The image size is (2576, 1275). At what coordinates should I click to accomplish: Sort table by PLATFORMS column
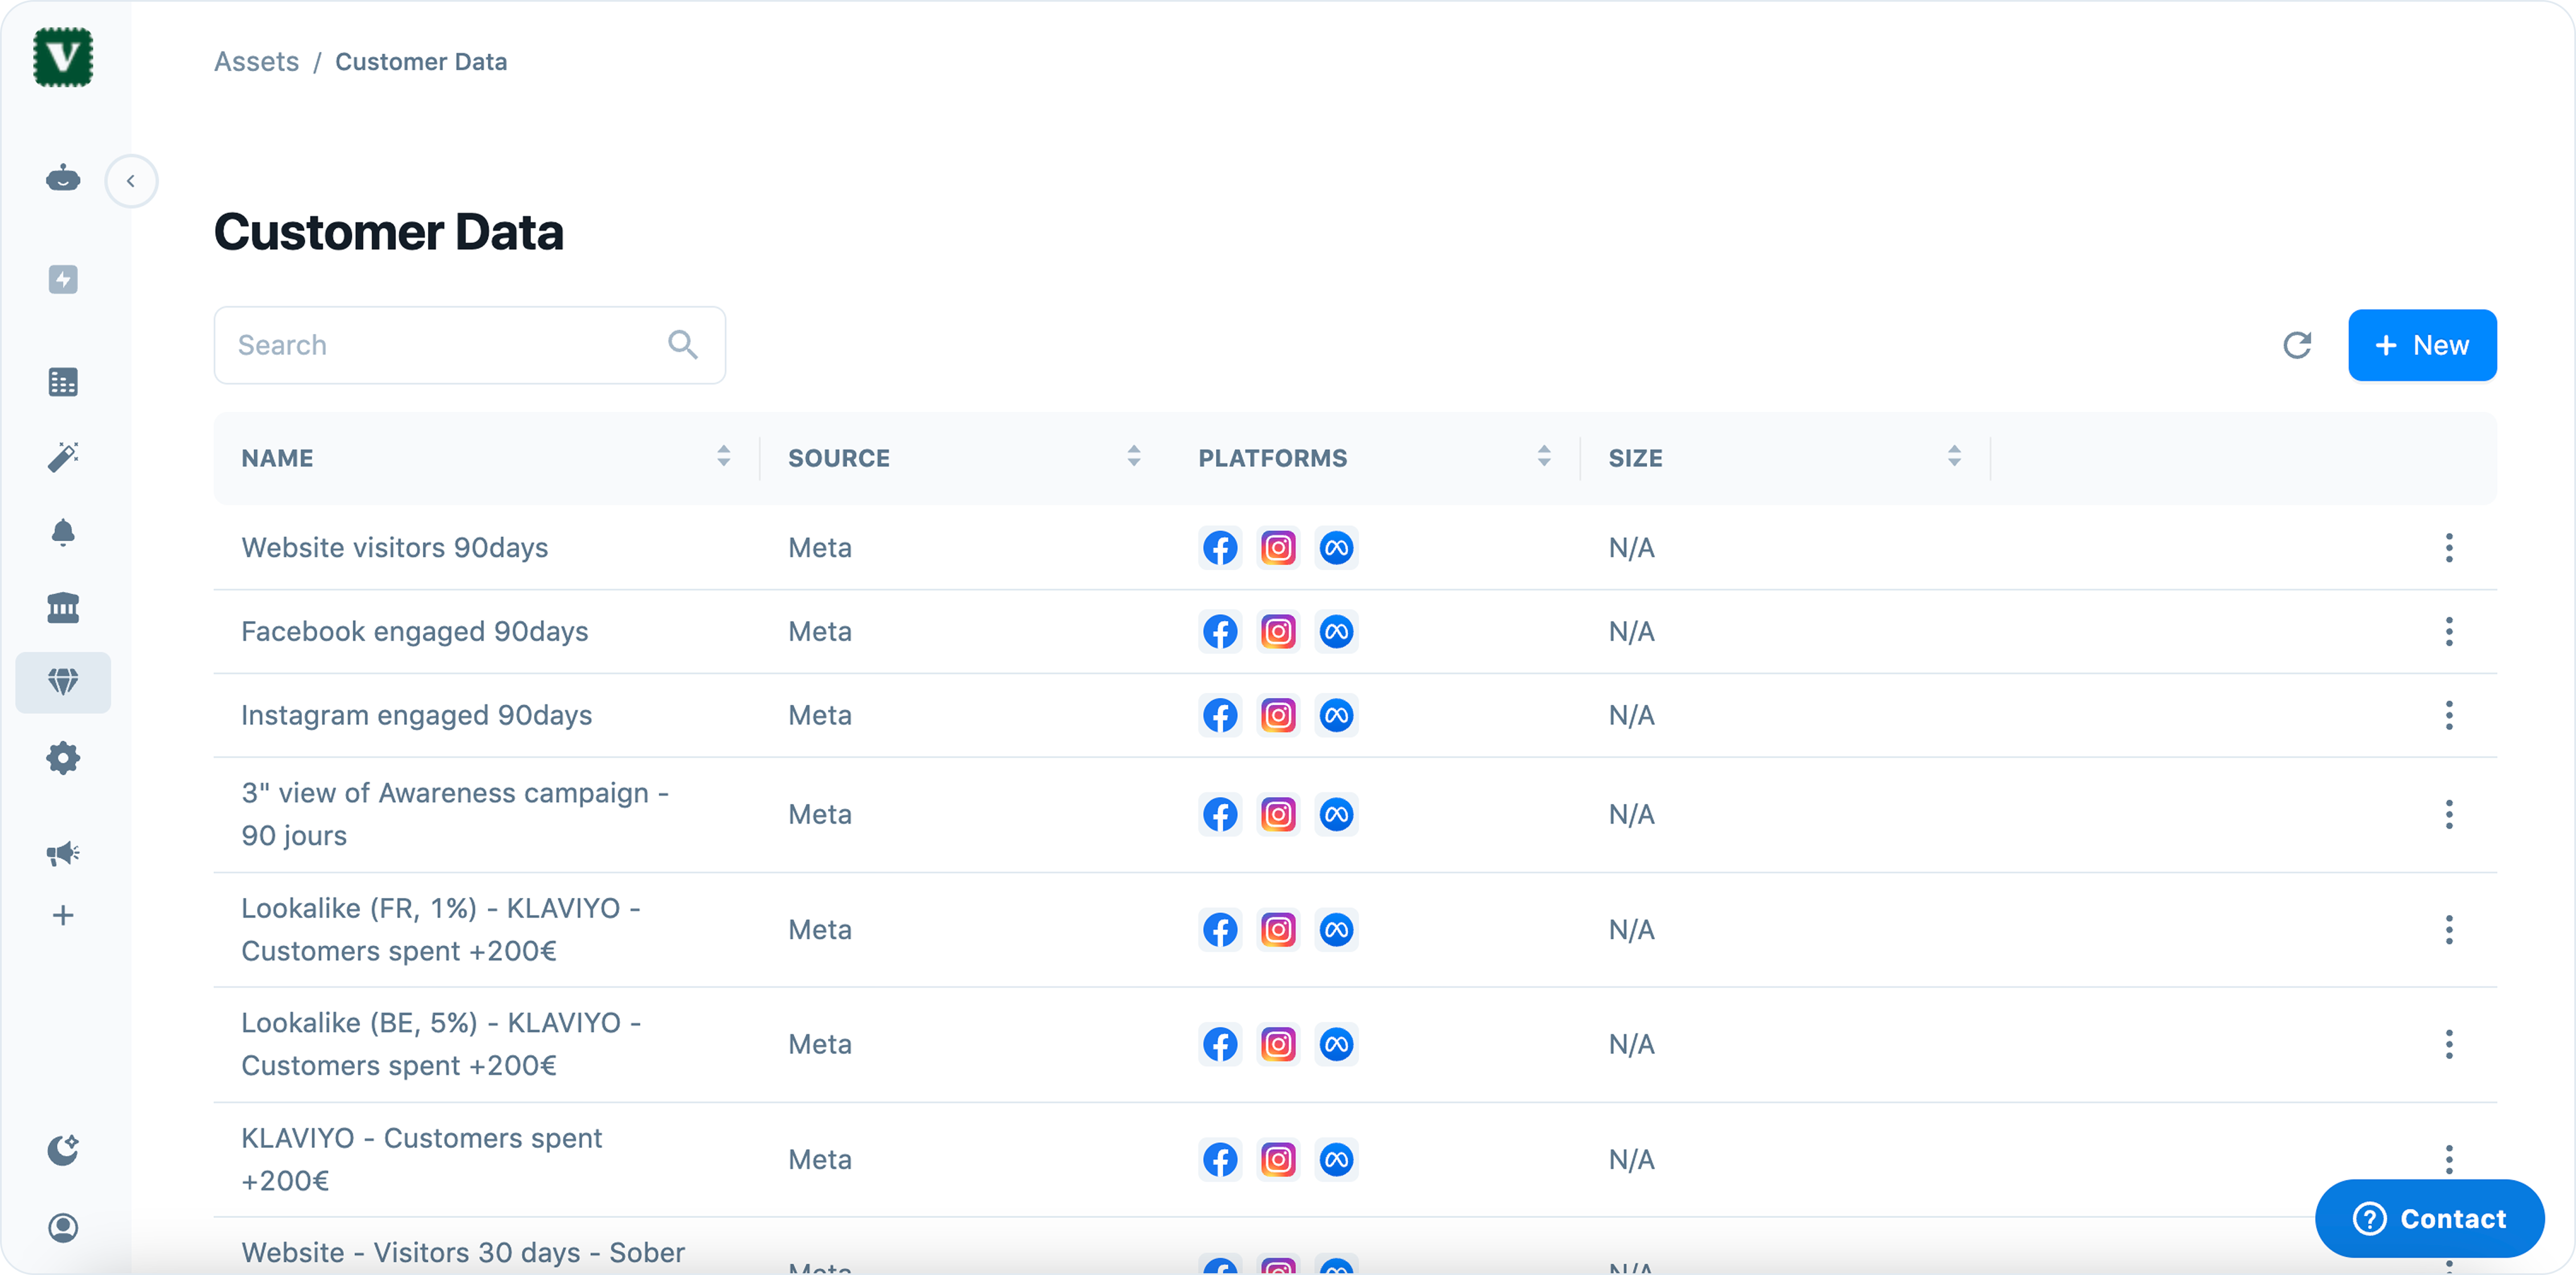[x=1544, y=456]
